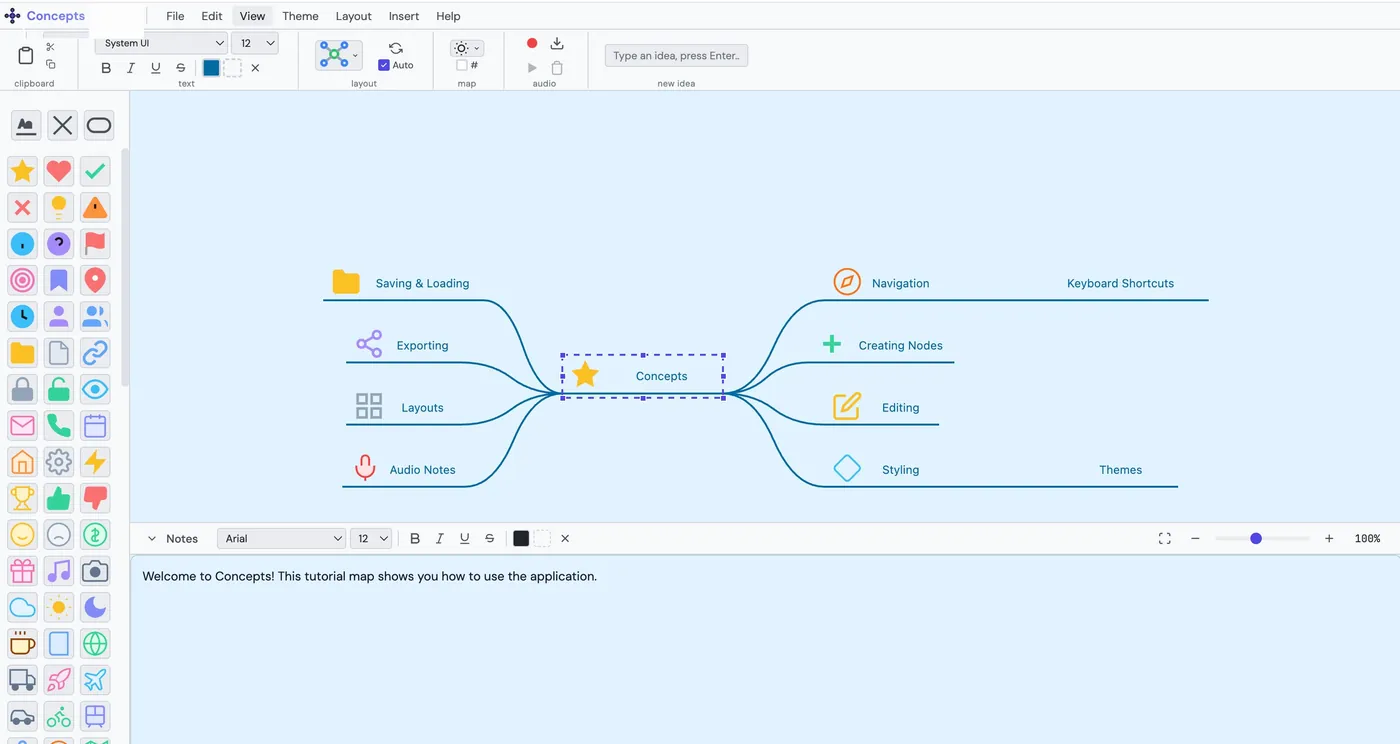
Task: Start audio recording with the red button
Action: [x=532, y=43]
